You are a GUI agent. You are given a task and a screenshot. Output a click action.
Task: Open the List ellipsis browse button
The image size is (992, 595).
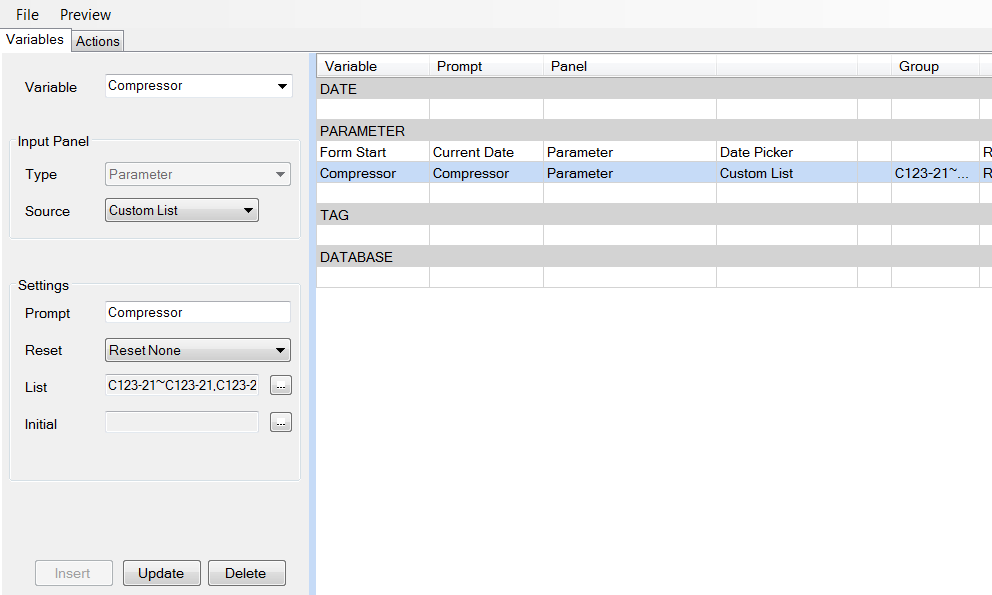point(281,385)
